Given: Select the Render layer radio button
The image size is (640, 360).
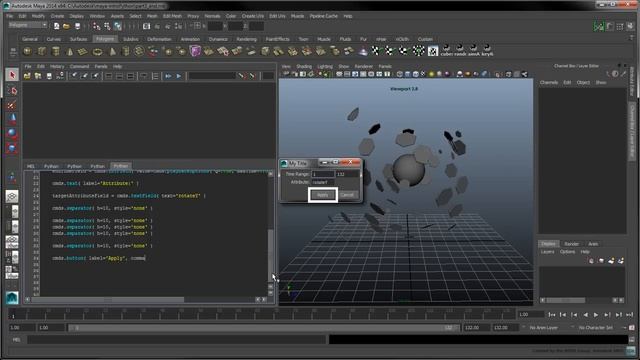Looking at the screenshot, I should click(571, 244).
